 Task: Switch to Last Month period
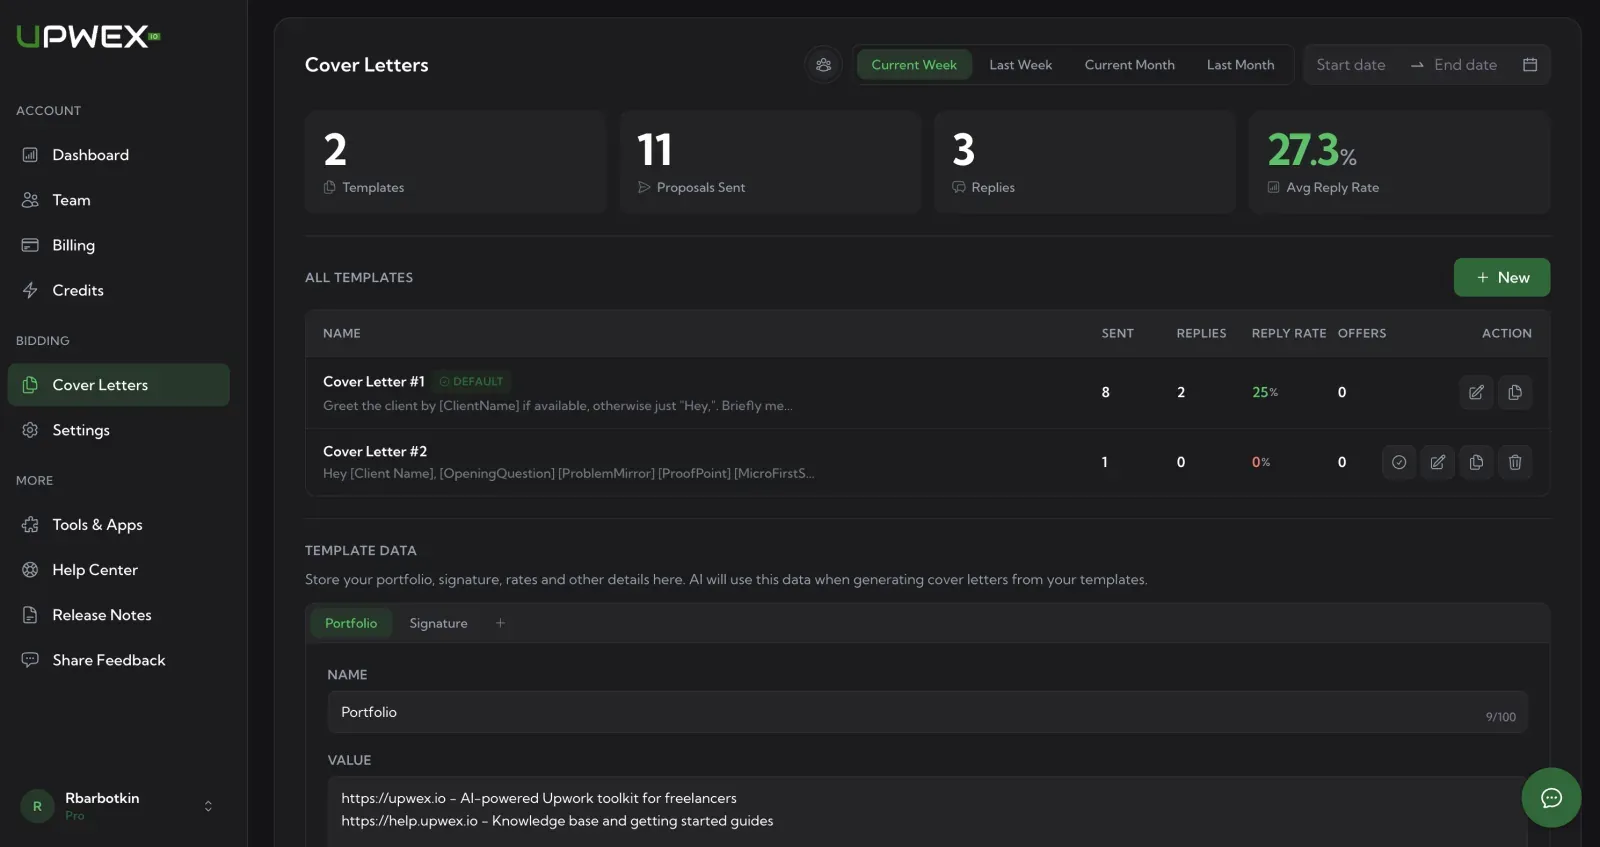(x=1240, y=65)
